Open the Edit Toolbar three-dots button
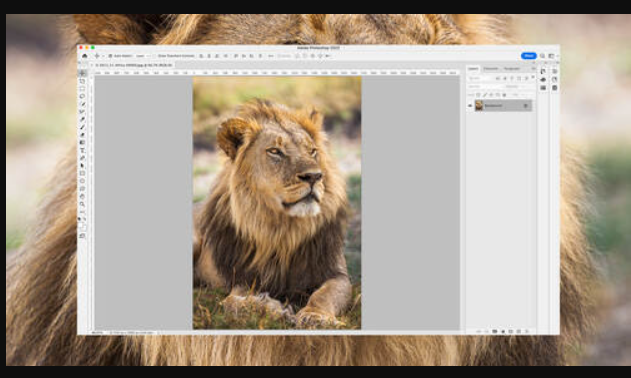This screenshot has height=378, width=631. [82, 211]
